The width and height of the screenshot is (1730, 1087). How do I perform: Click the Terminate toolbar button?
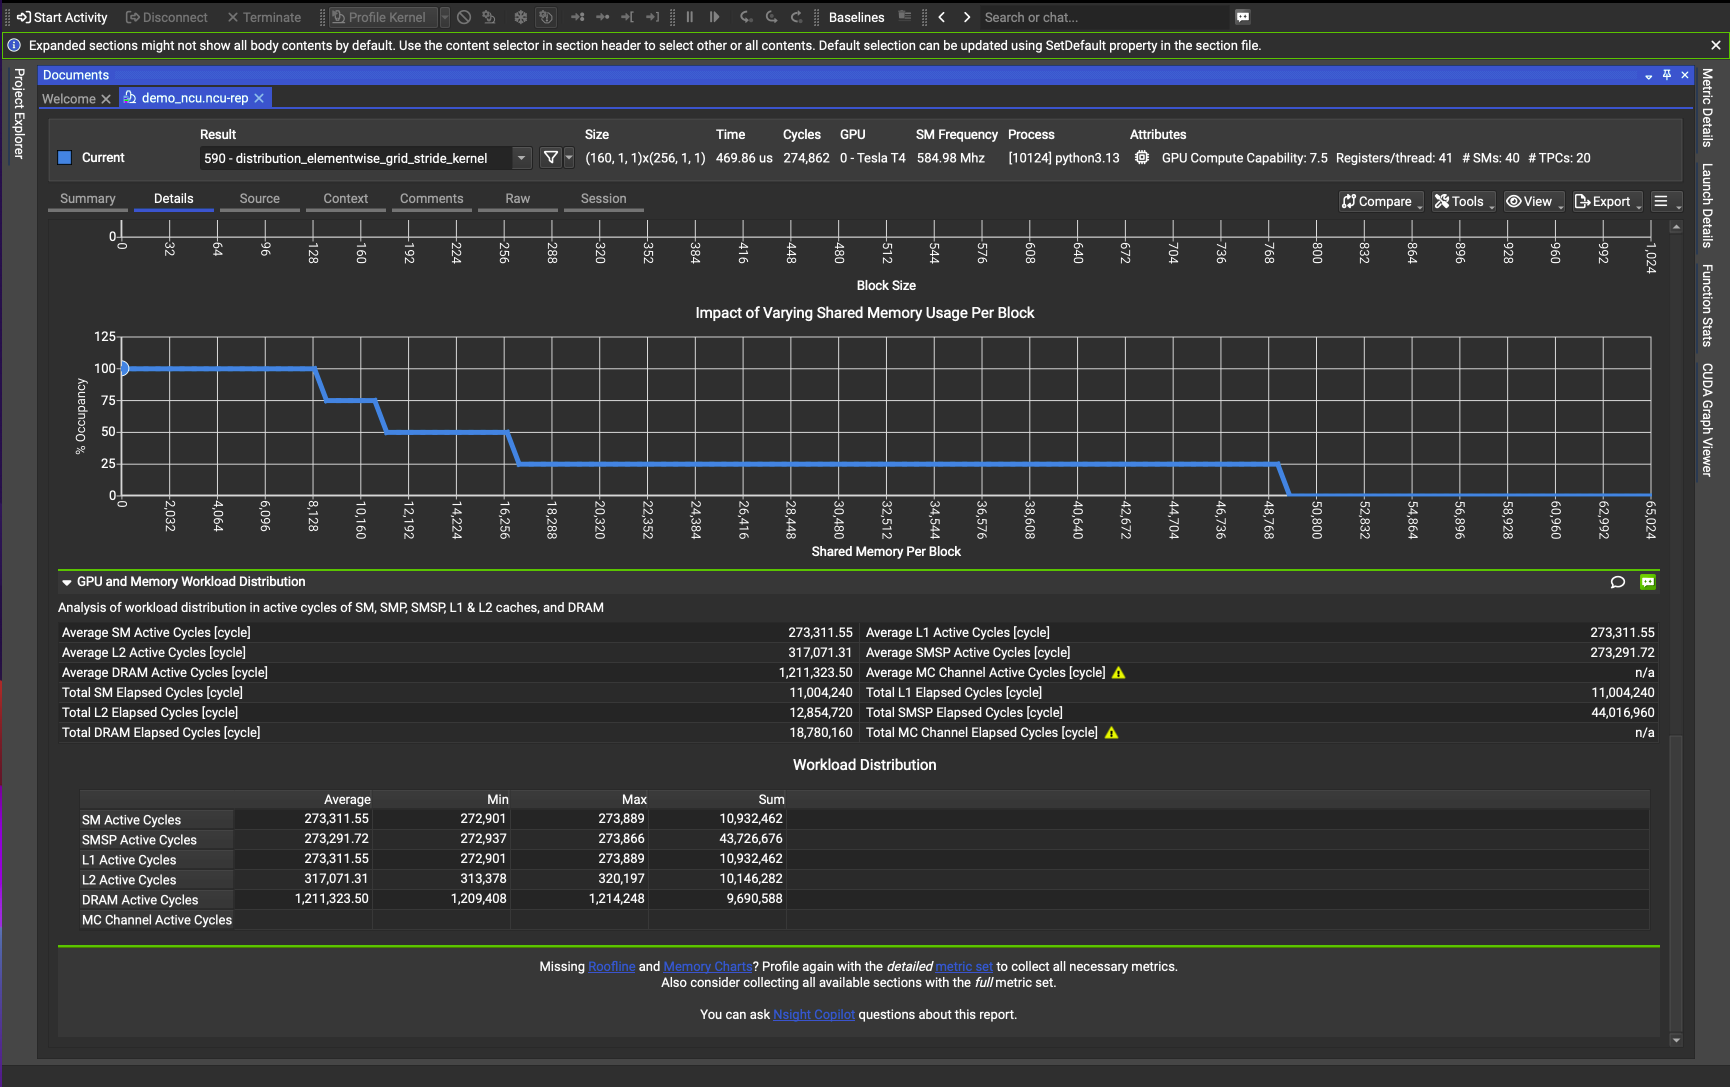click(x=264, y=17)
